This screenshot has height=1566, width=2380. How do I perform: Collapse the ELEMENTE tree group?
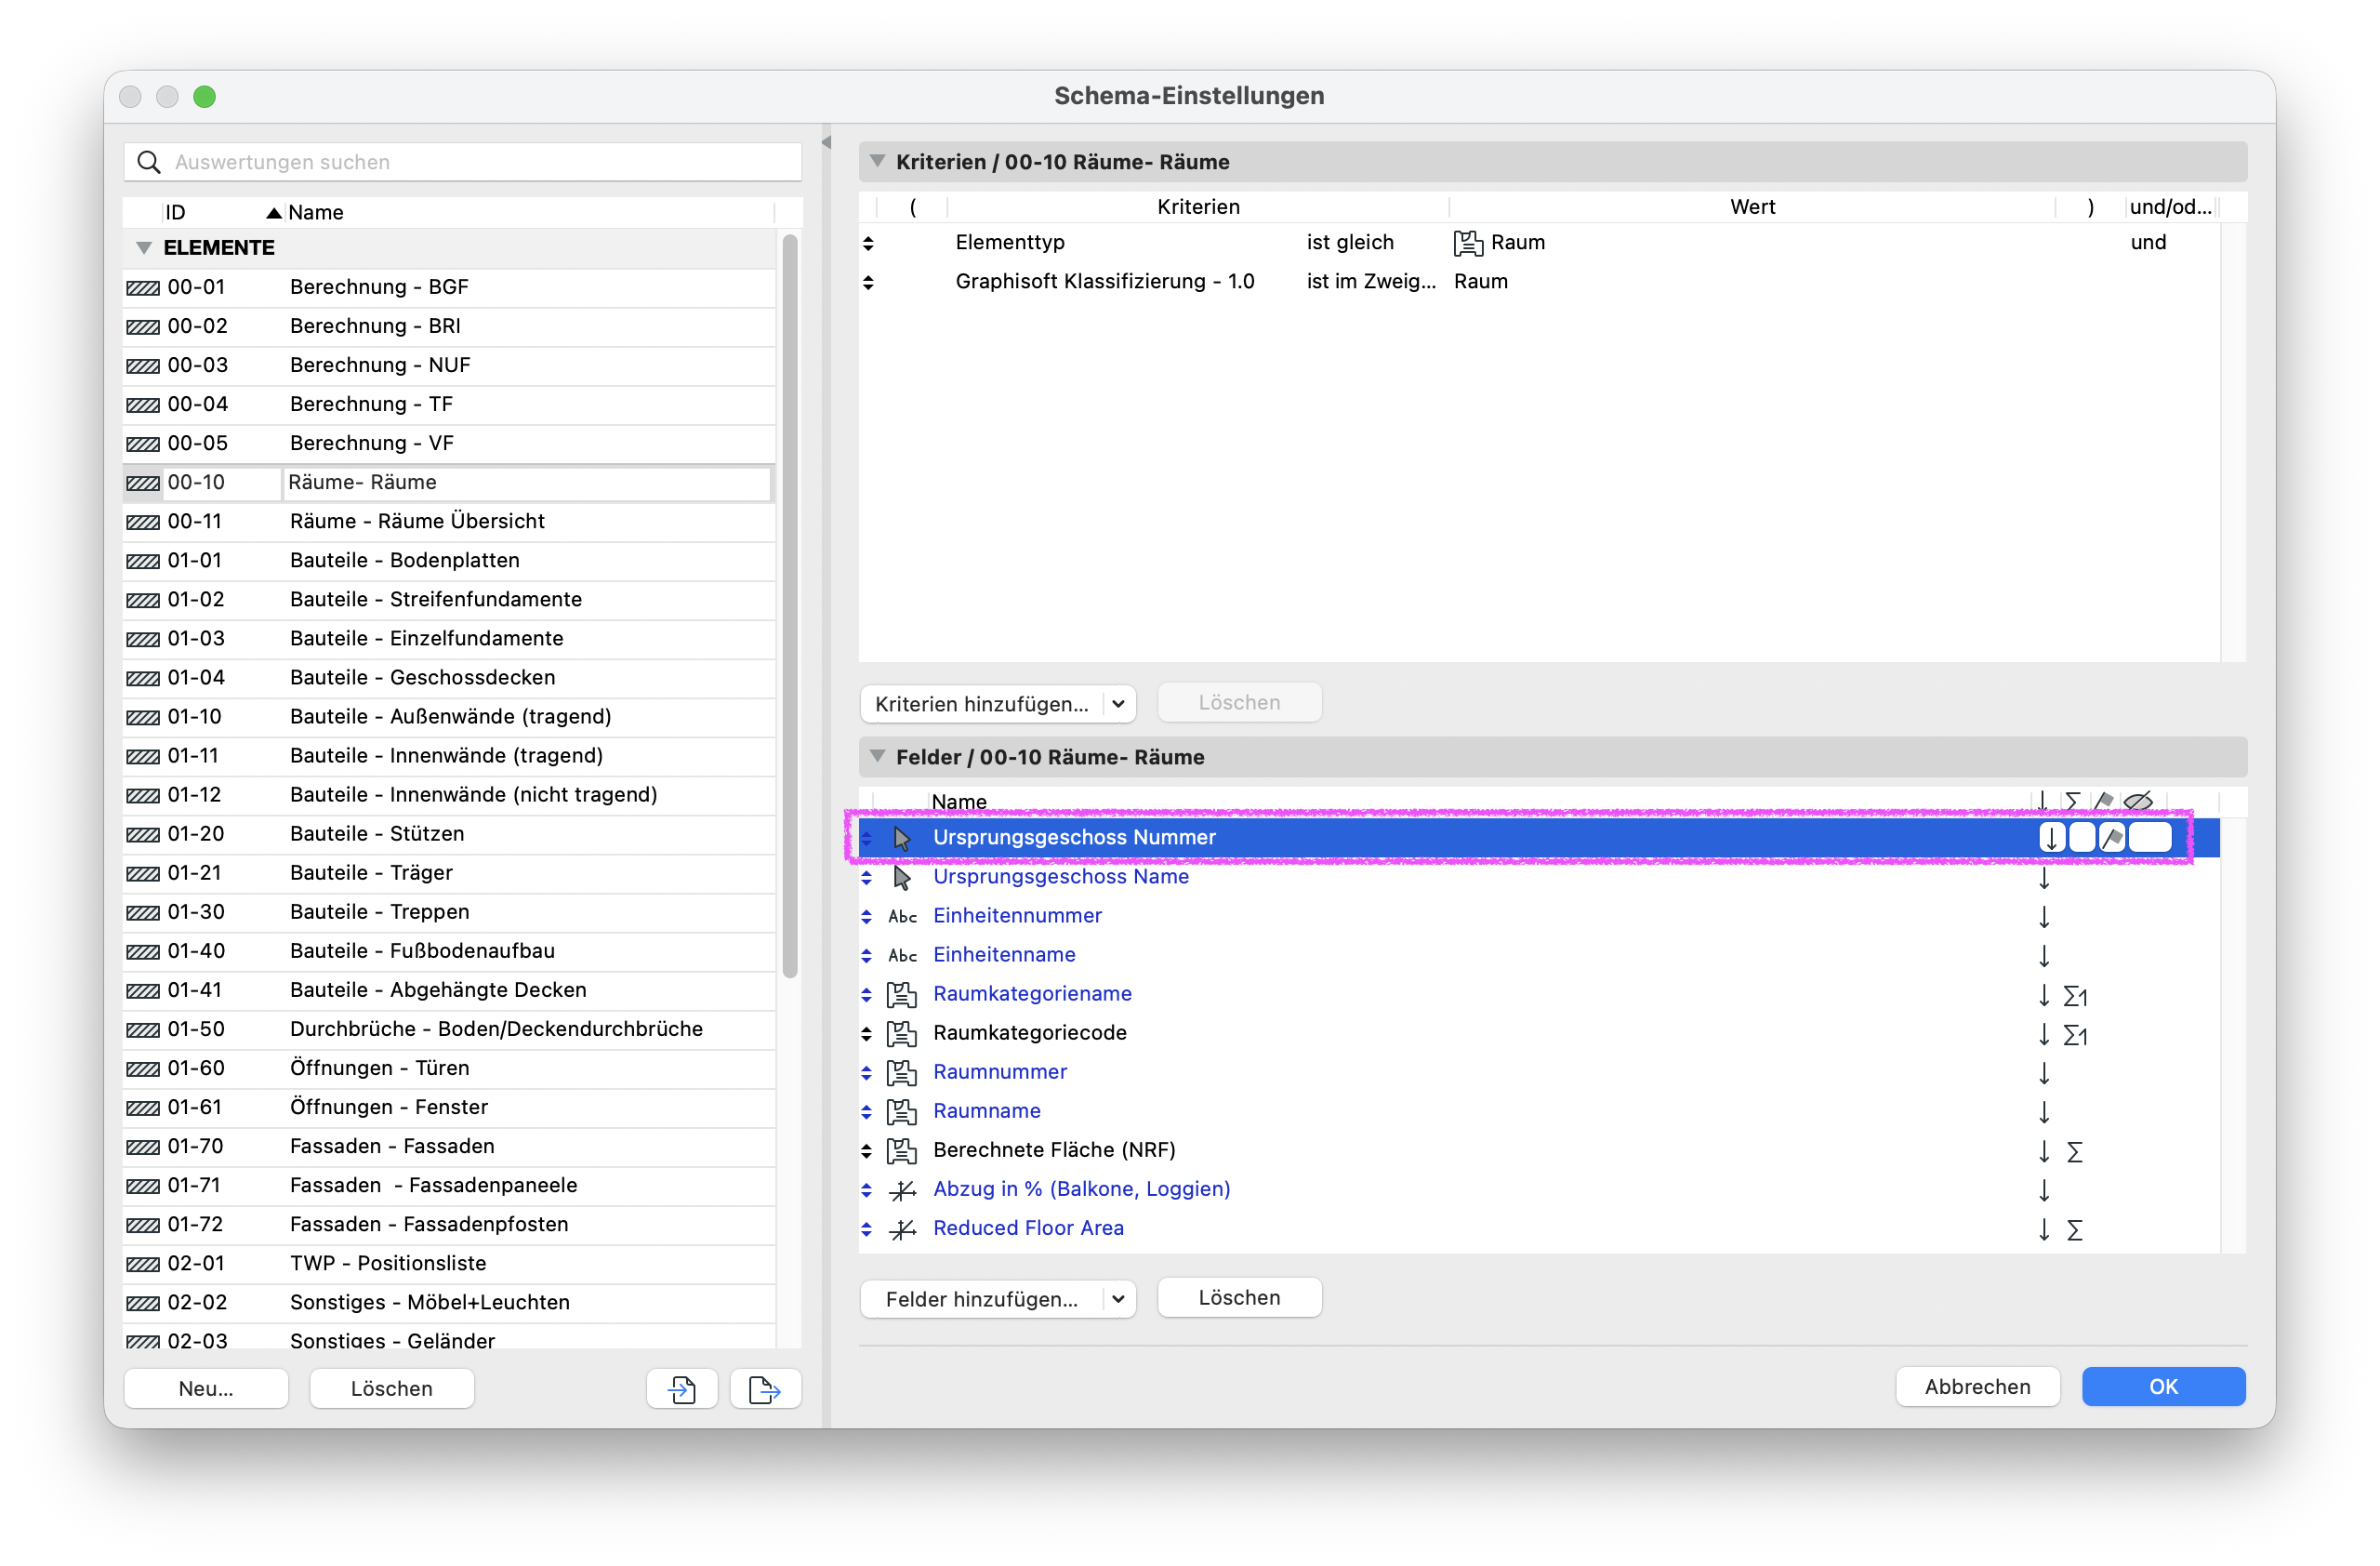[x=144, y=247]
